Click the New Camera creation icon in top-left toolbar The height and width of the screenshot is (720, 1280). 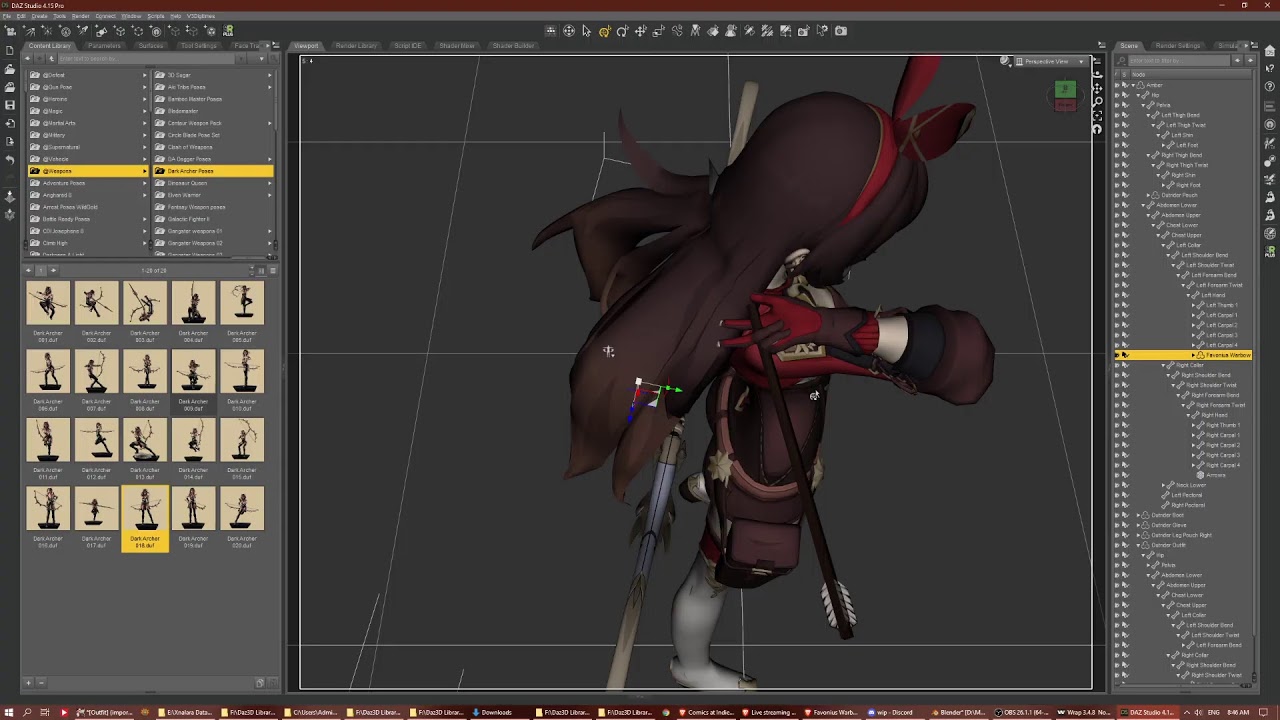tap(12, 31)
